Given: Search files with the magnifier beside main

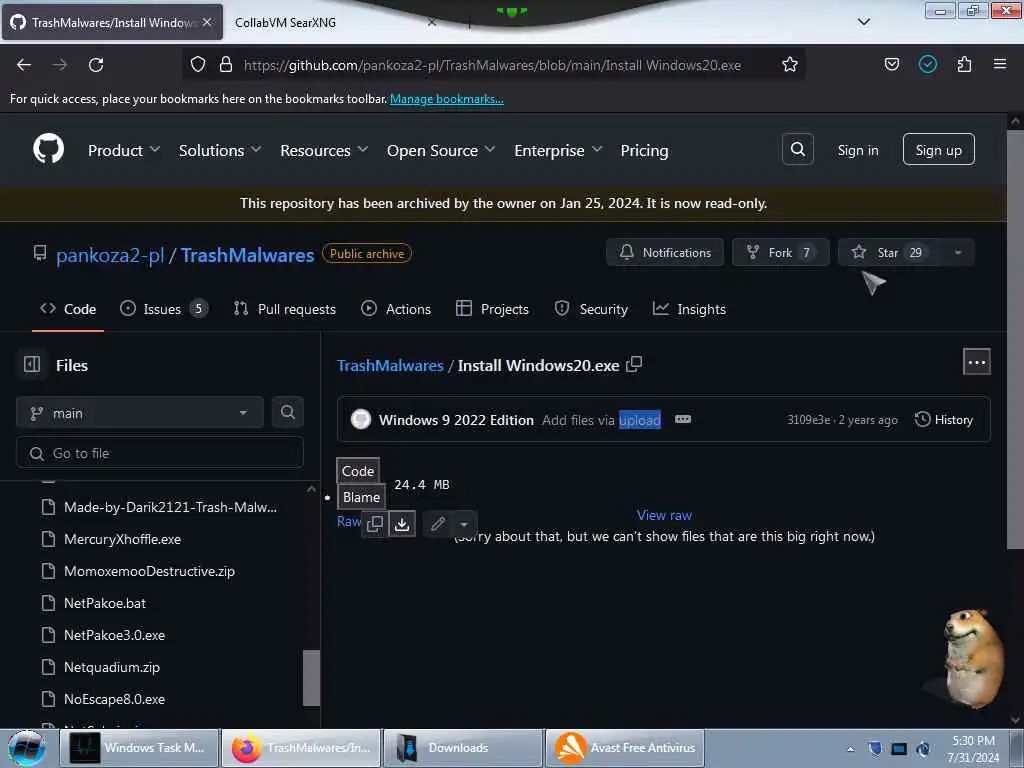Looking at the screenshot, I should pyautogui.click(x=287, y=413).
